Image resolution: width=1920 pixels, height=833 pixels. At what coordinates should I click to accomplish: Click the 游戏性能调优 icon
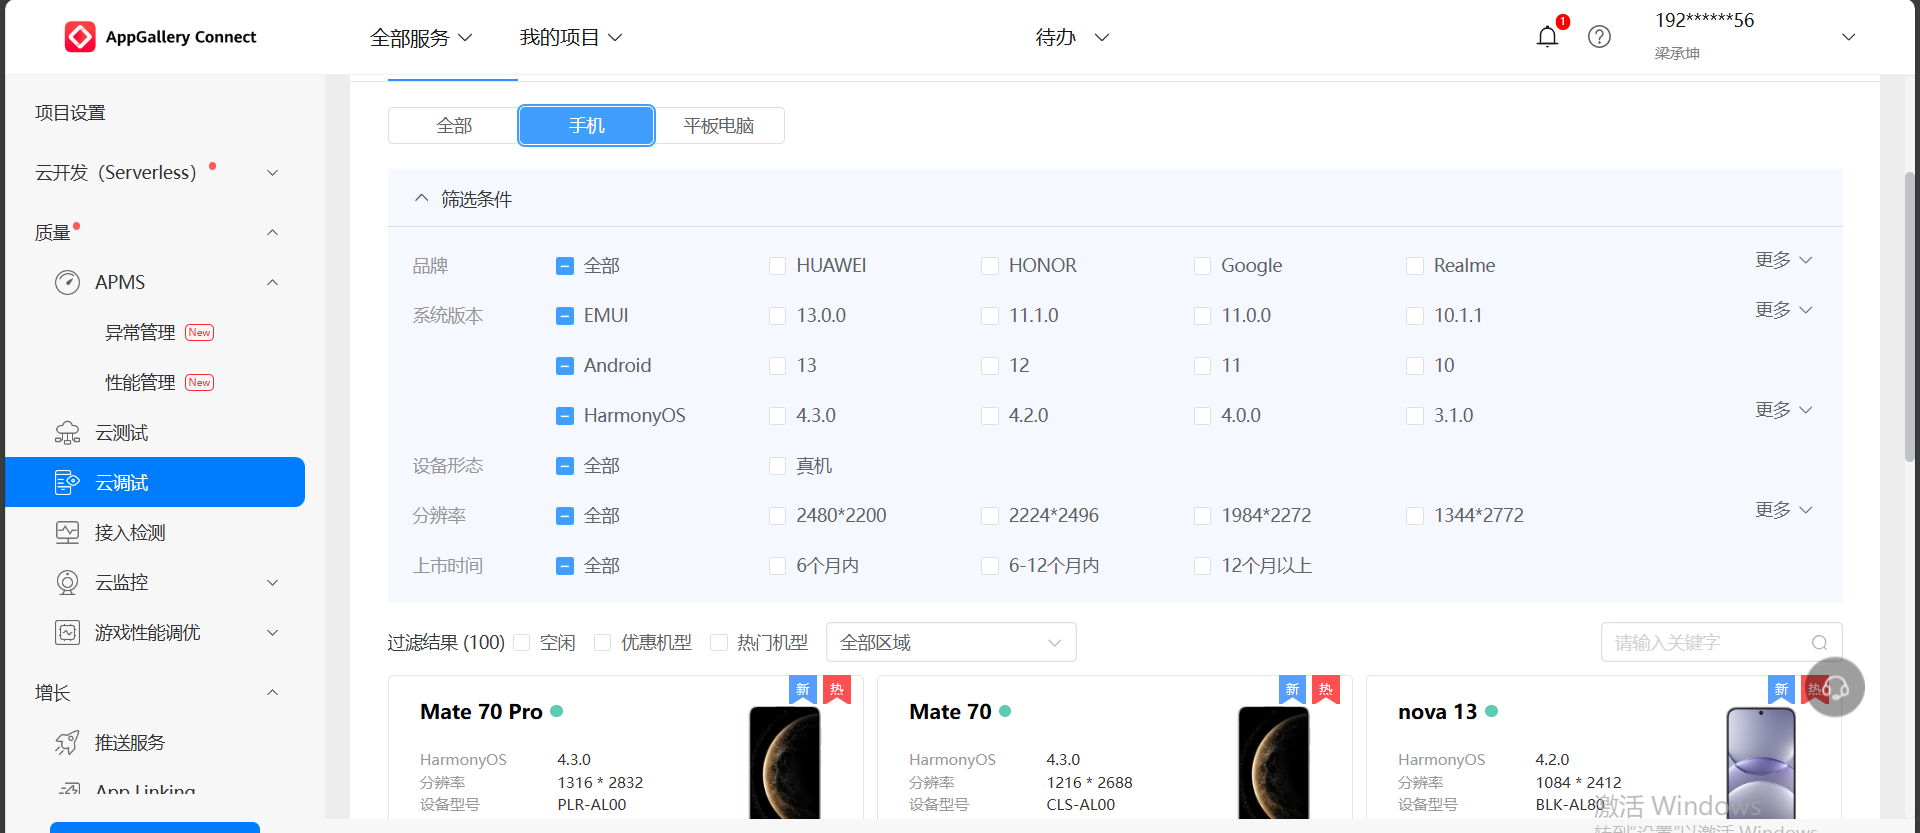pyautogui.click(x=67, y=633)
